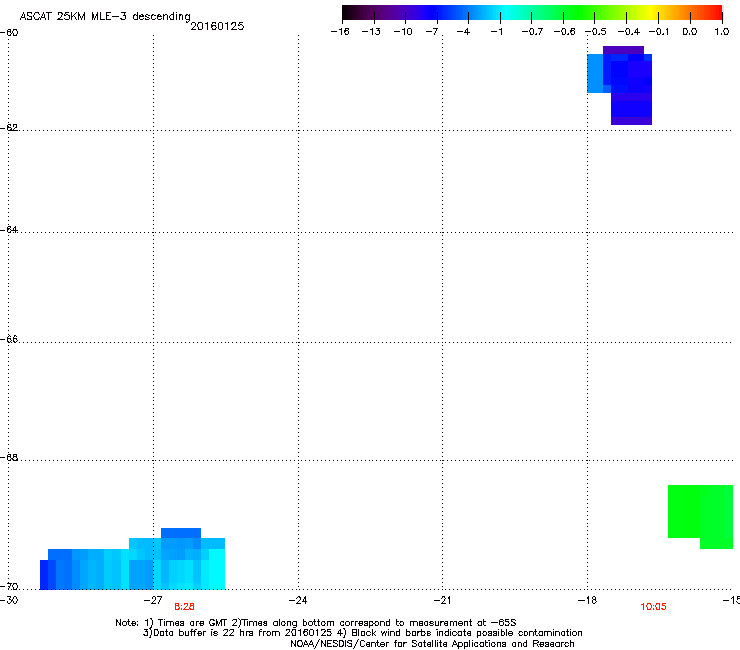Click the -4 color bar label
740x650 pixels.
tap(463, 32)
